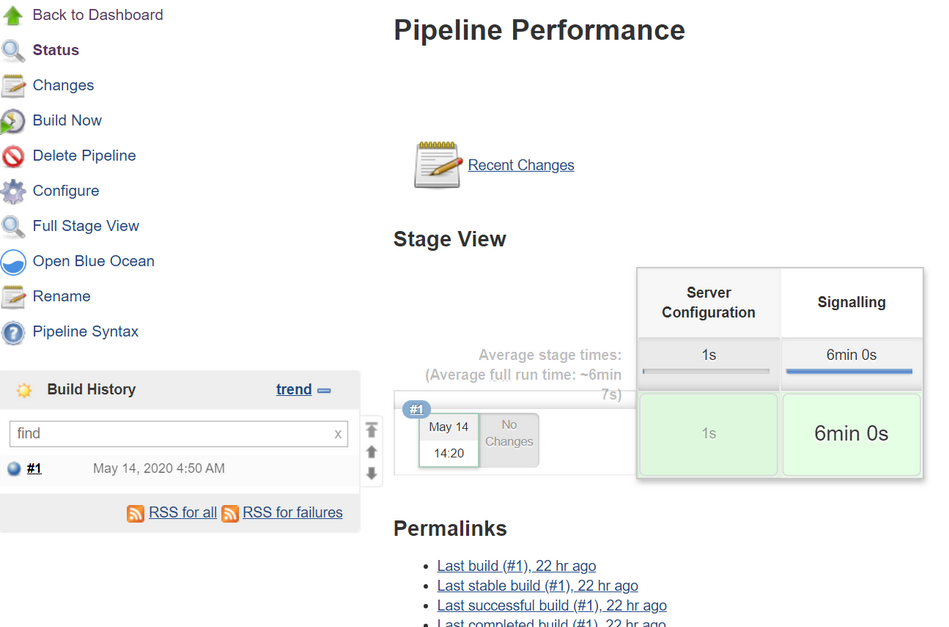
Task: Open the Changes menu item
Action: tap(63, 86)
